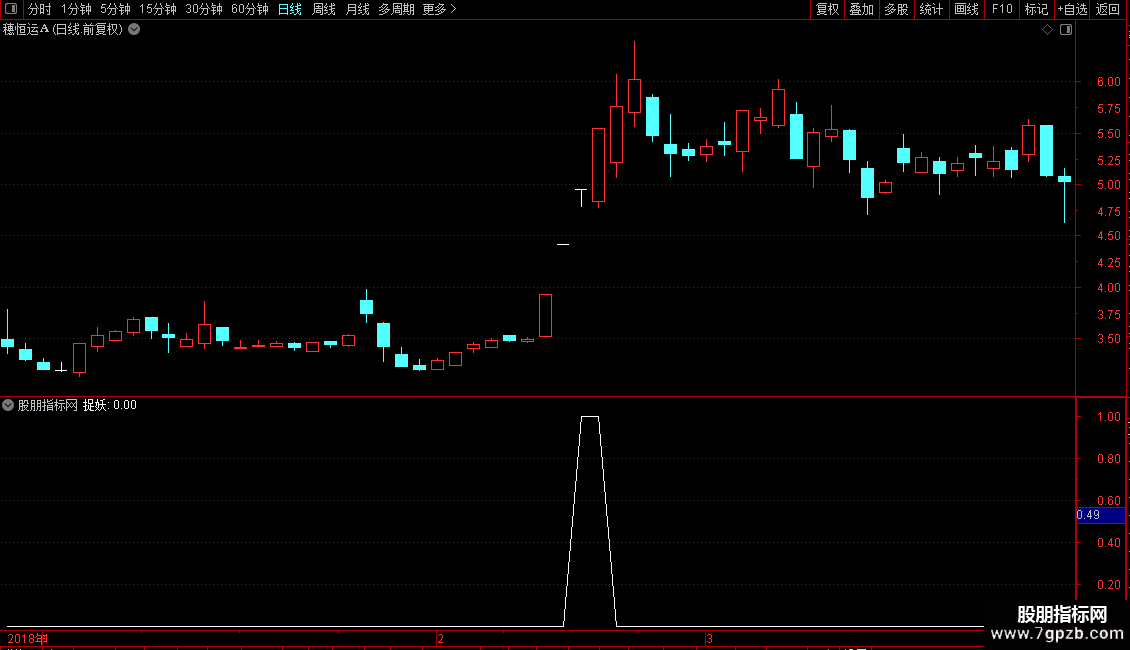Select the 15分钟 period tab

click(x=158, y=9)
